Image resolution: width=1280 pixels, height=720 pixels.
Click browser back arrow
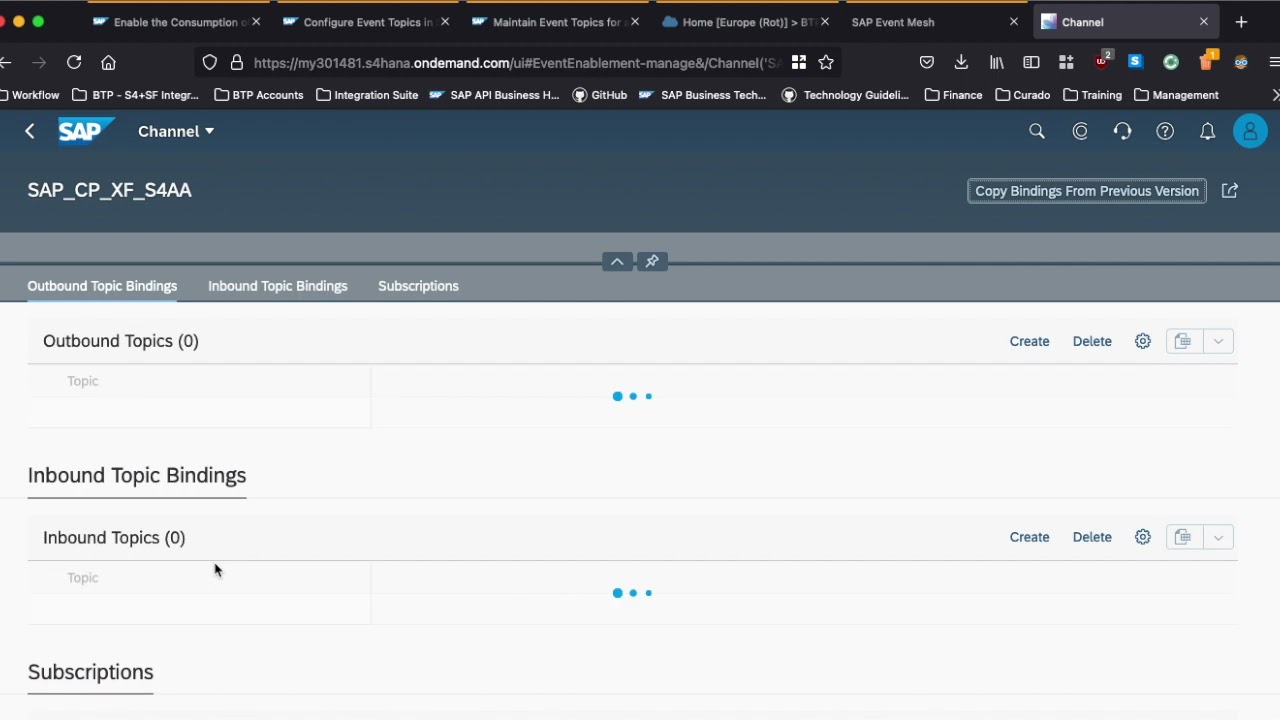point(6,62)
